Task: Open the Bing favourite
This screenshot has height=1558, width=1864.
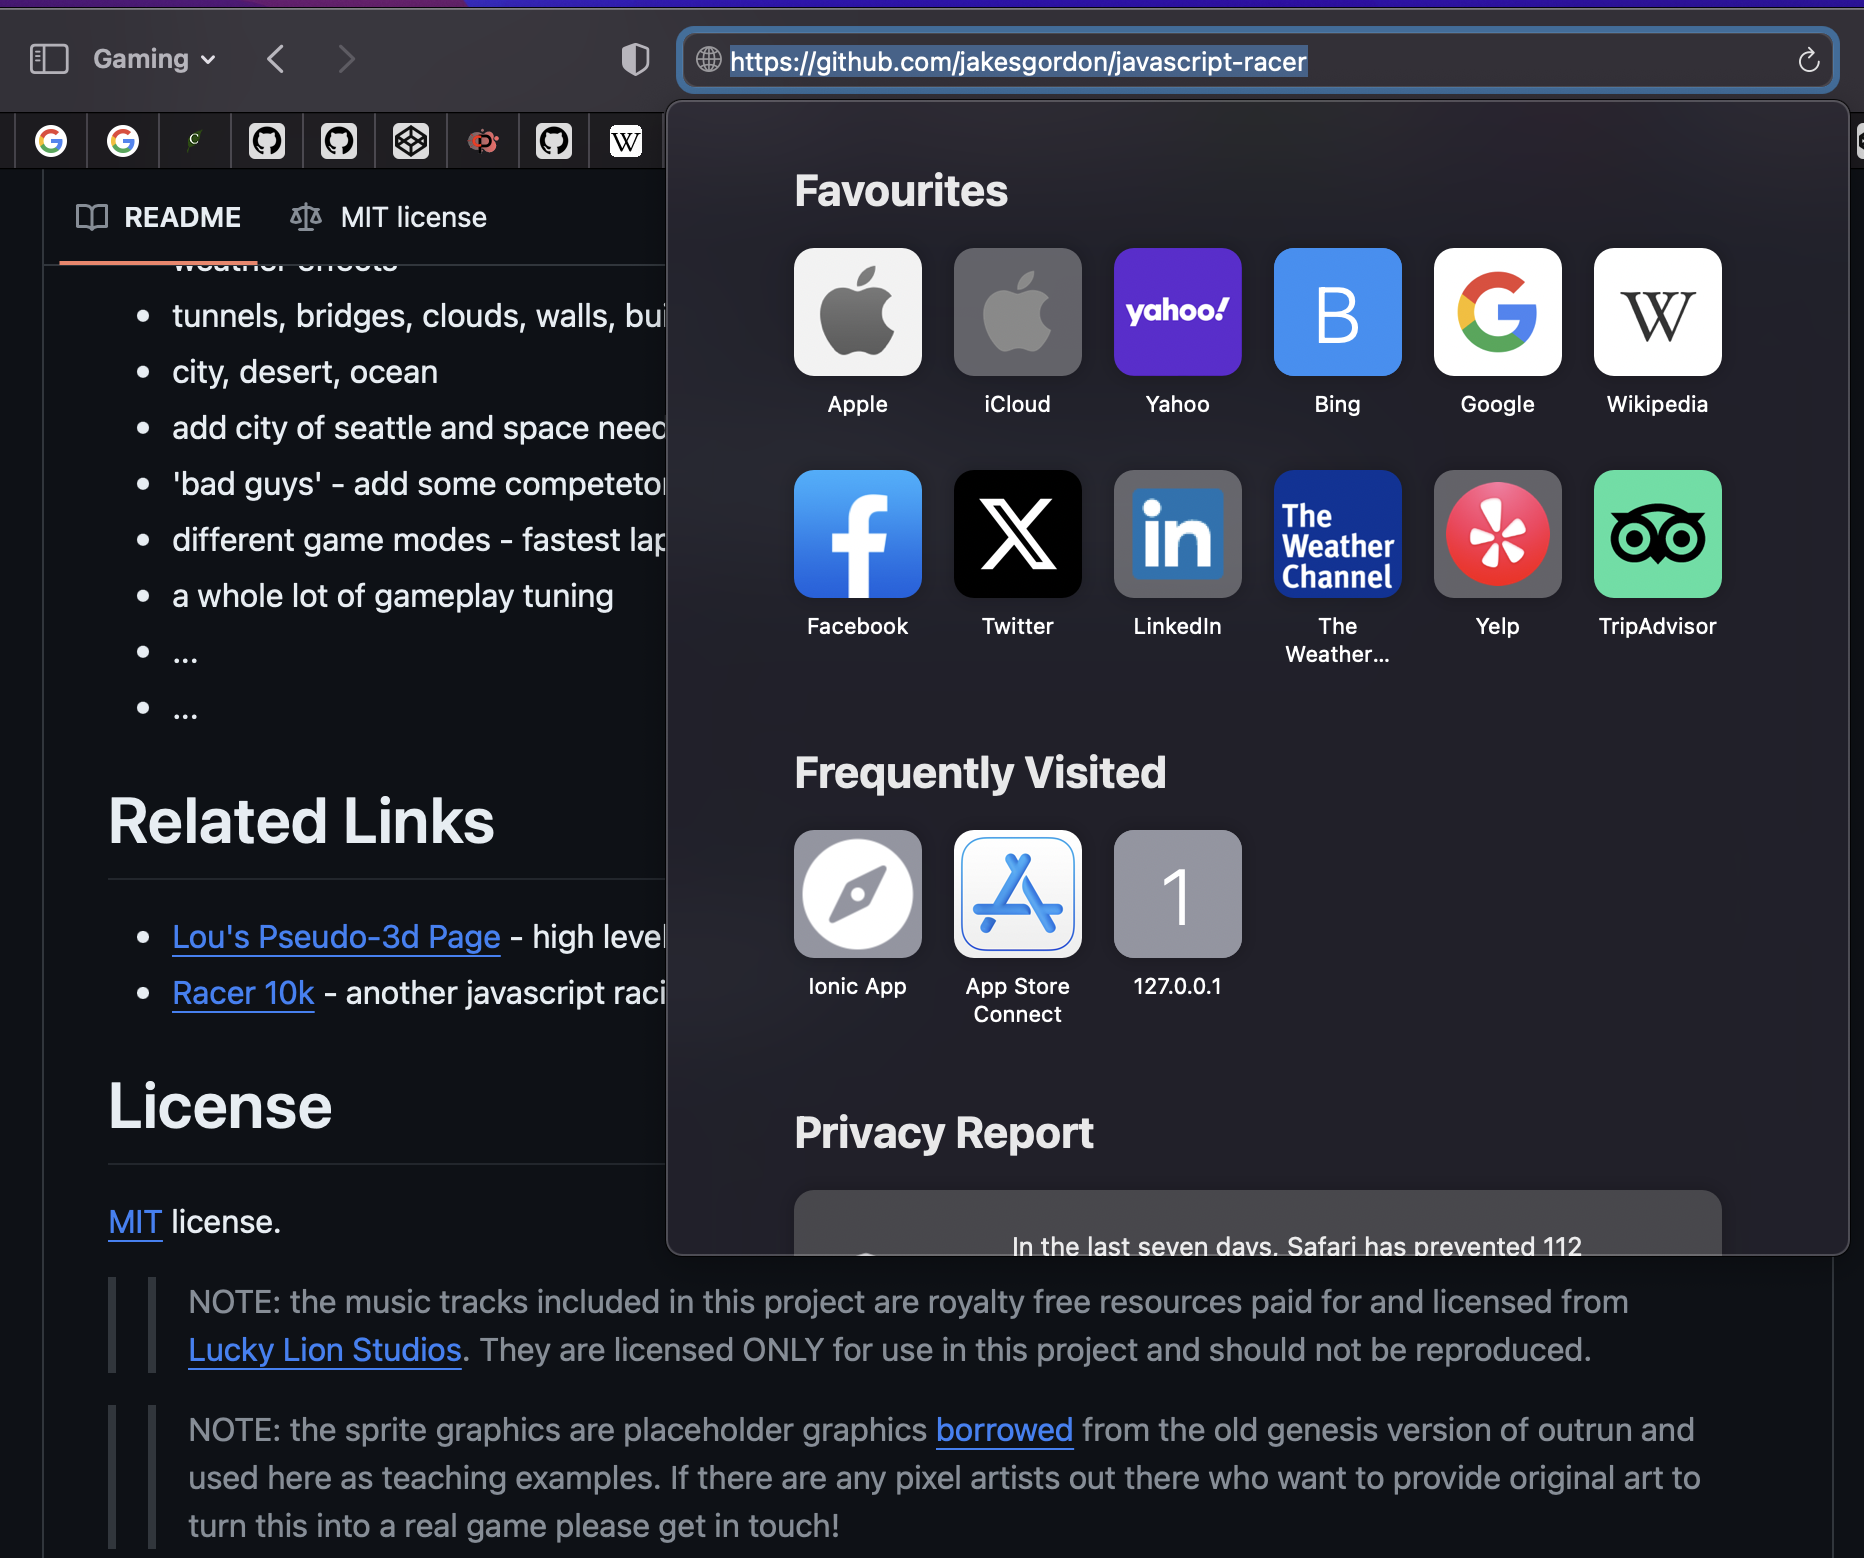Action: 1337,312
